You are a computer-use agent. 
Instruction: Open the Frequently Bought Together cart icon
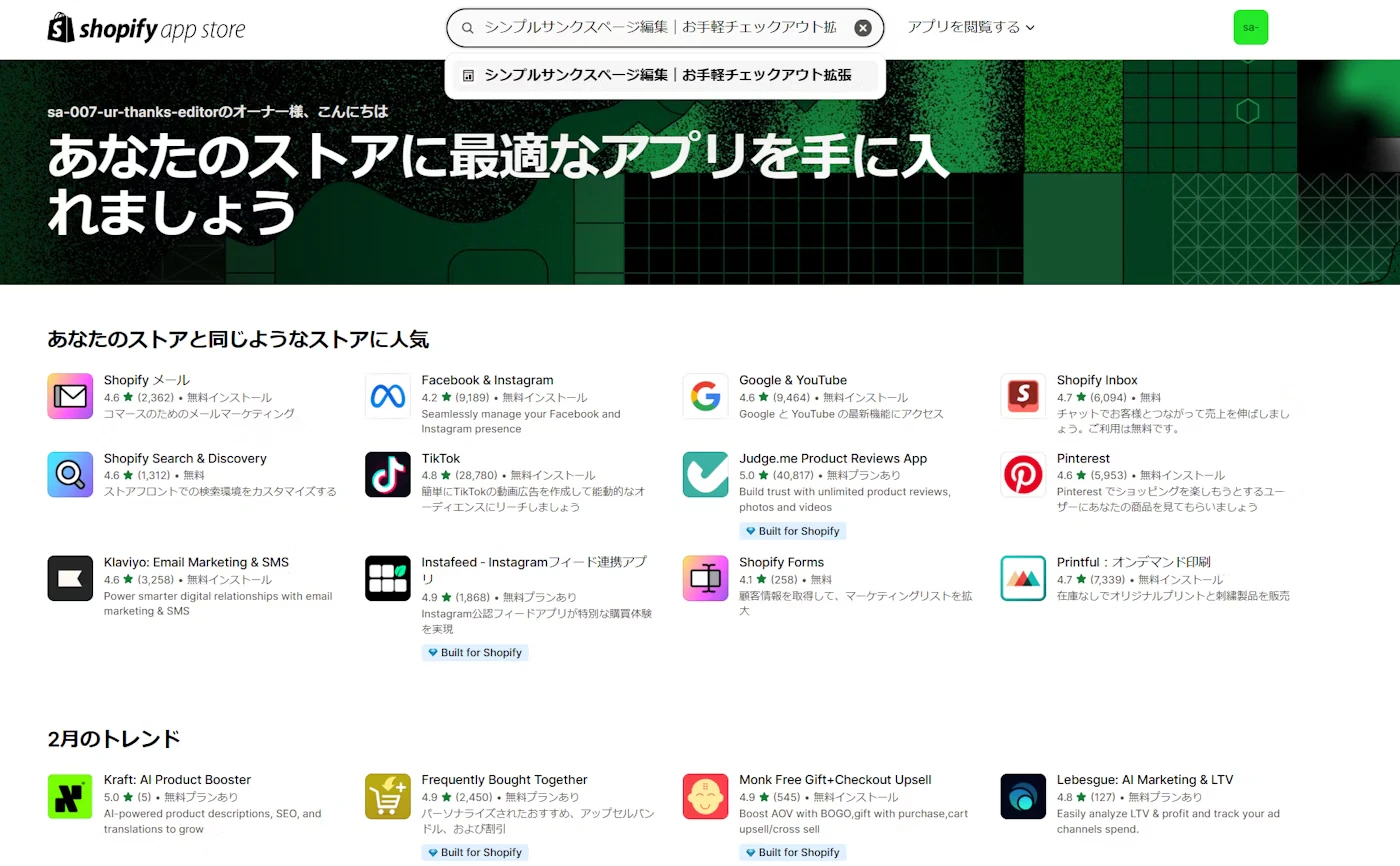coord(388,796)
